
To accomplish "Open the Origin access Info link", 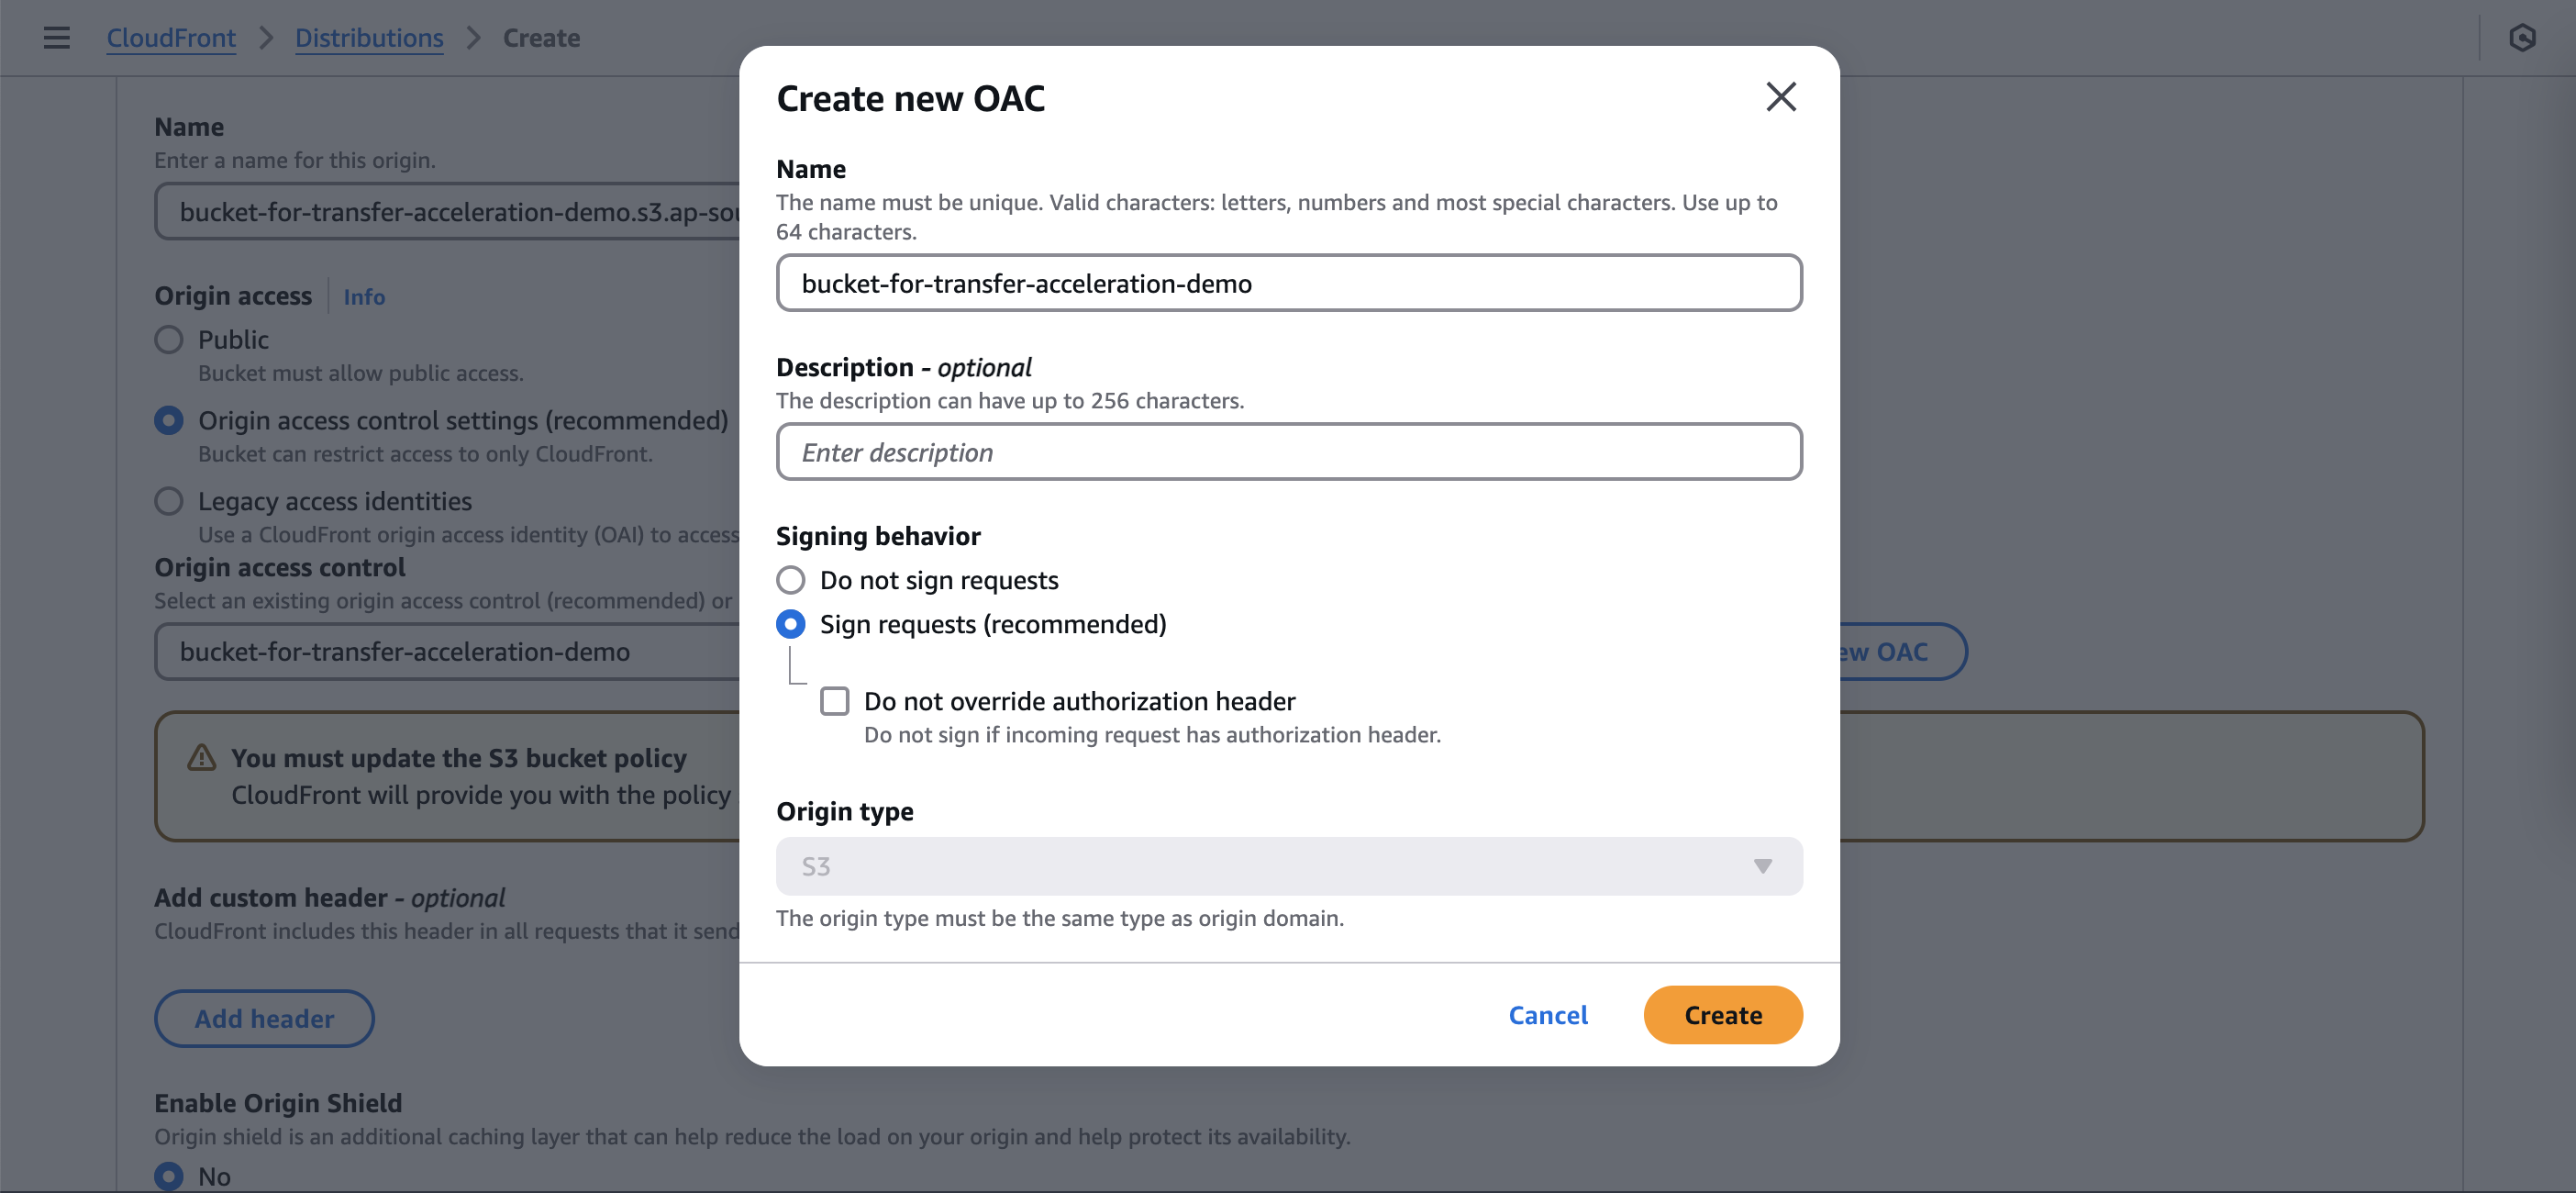I will (364, 297).
